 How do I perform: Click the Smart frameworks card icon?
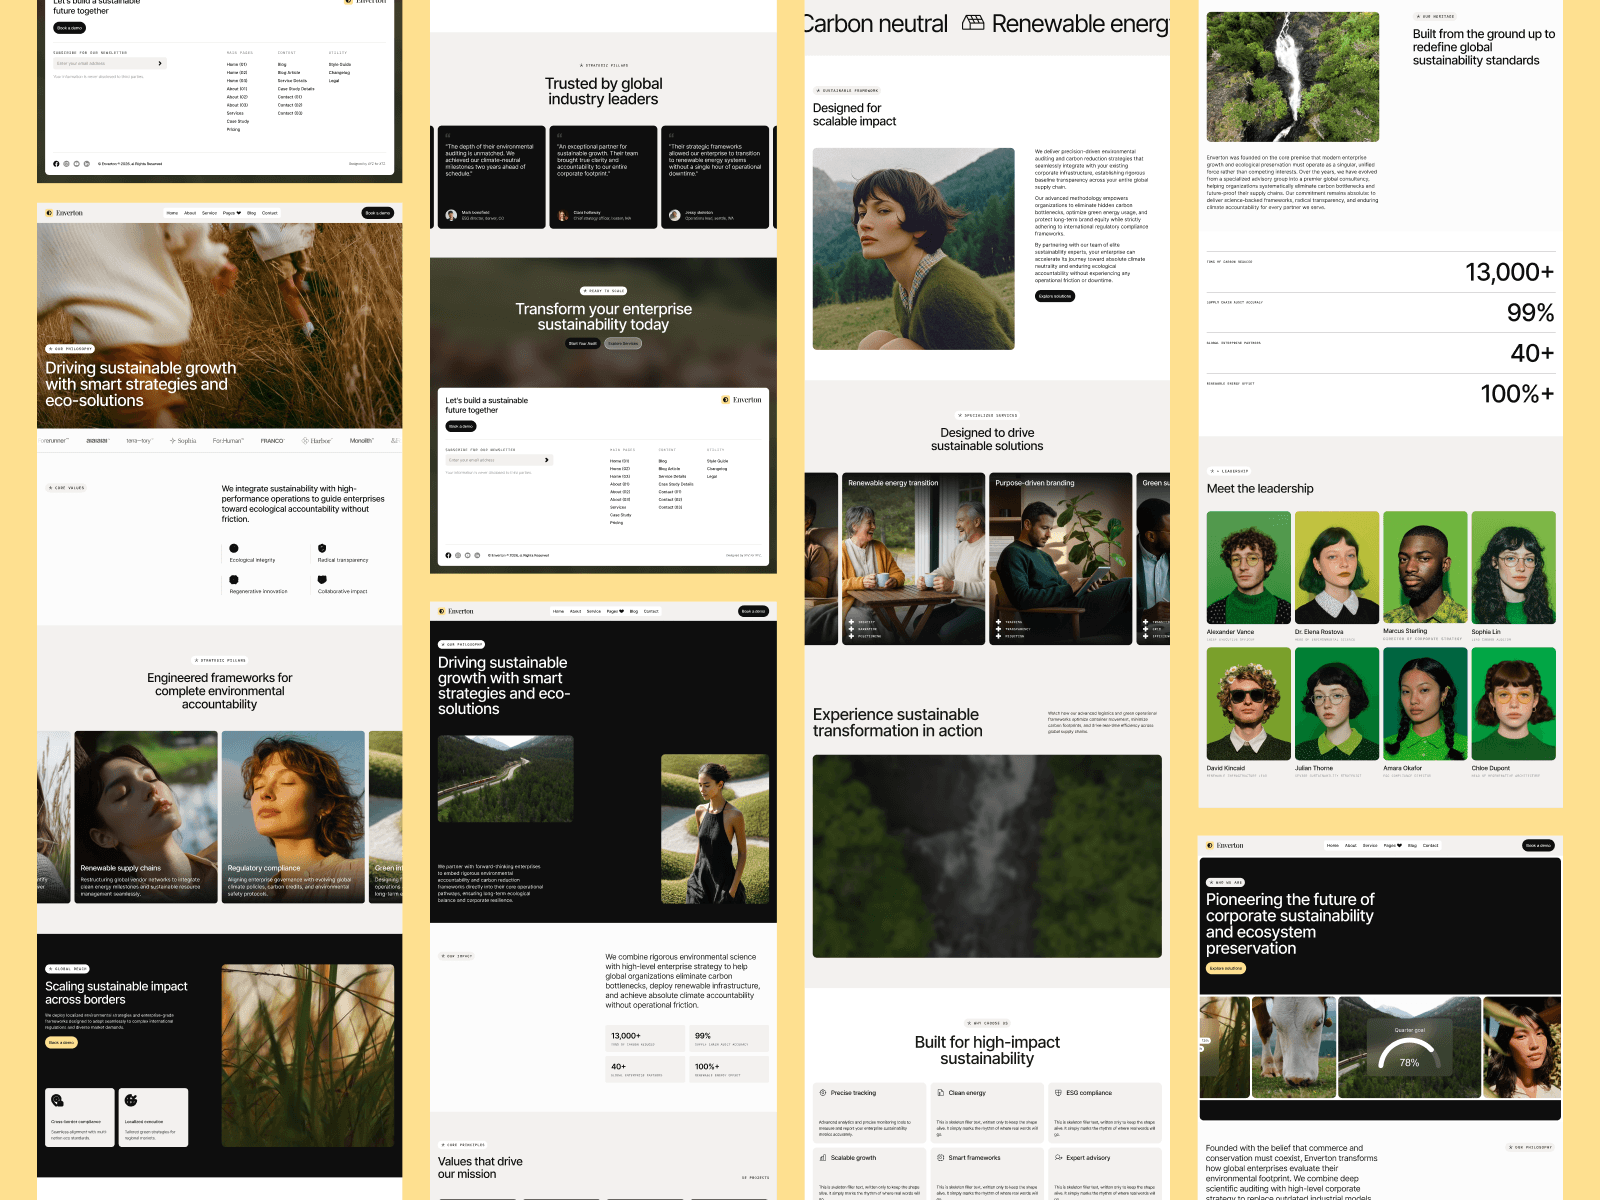[941, 1158]
